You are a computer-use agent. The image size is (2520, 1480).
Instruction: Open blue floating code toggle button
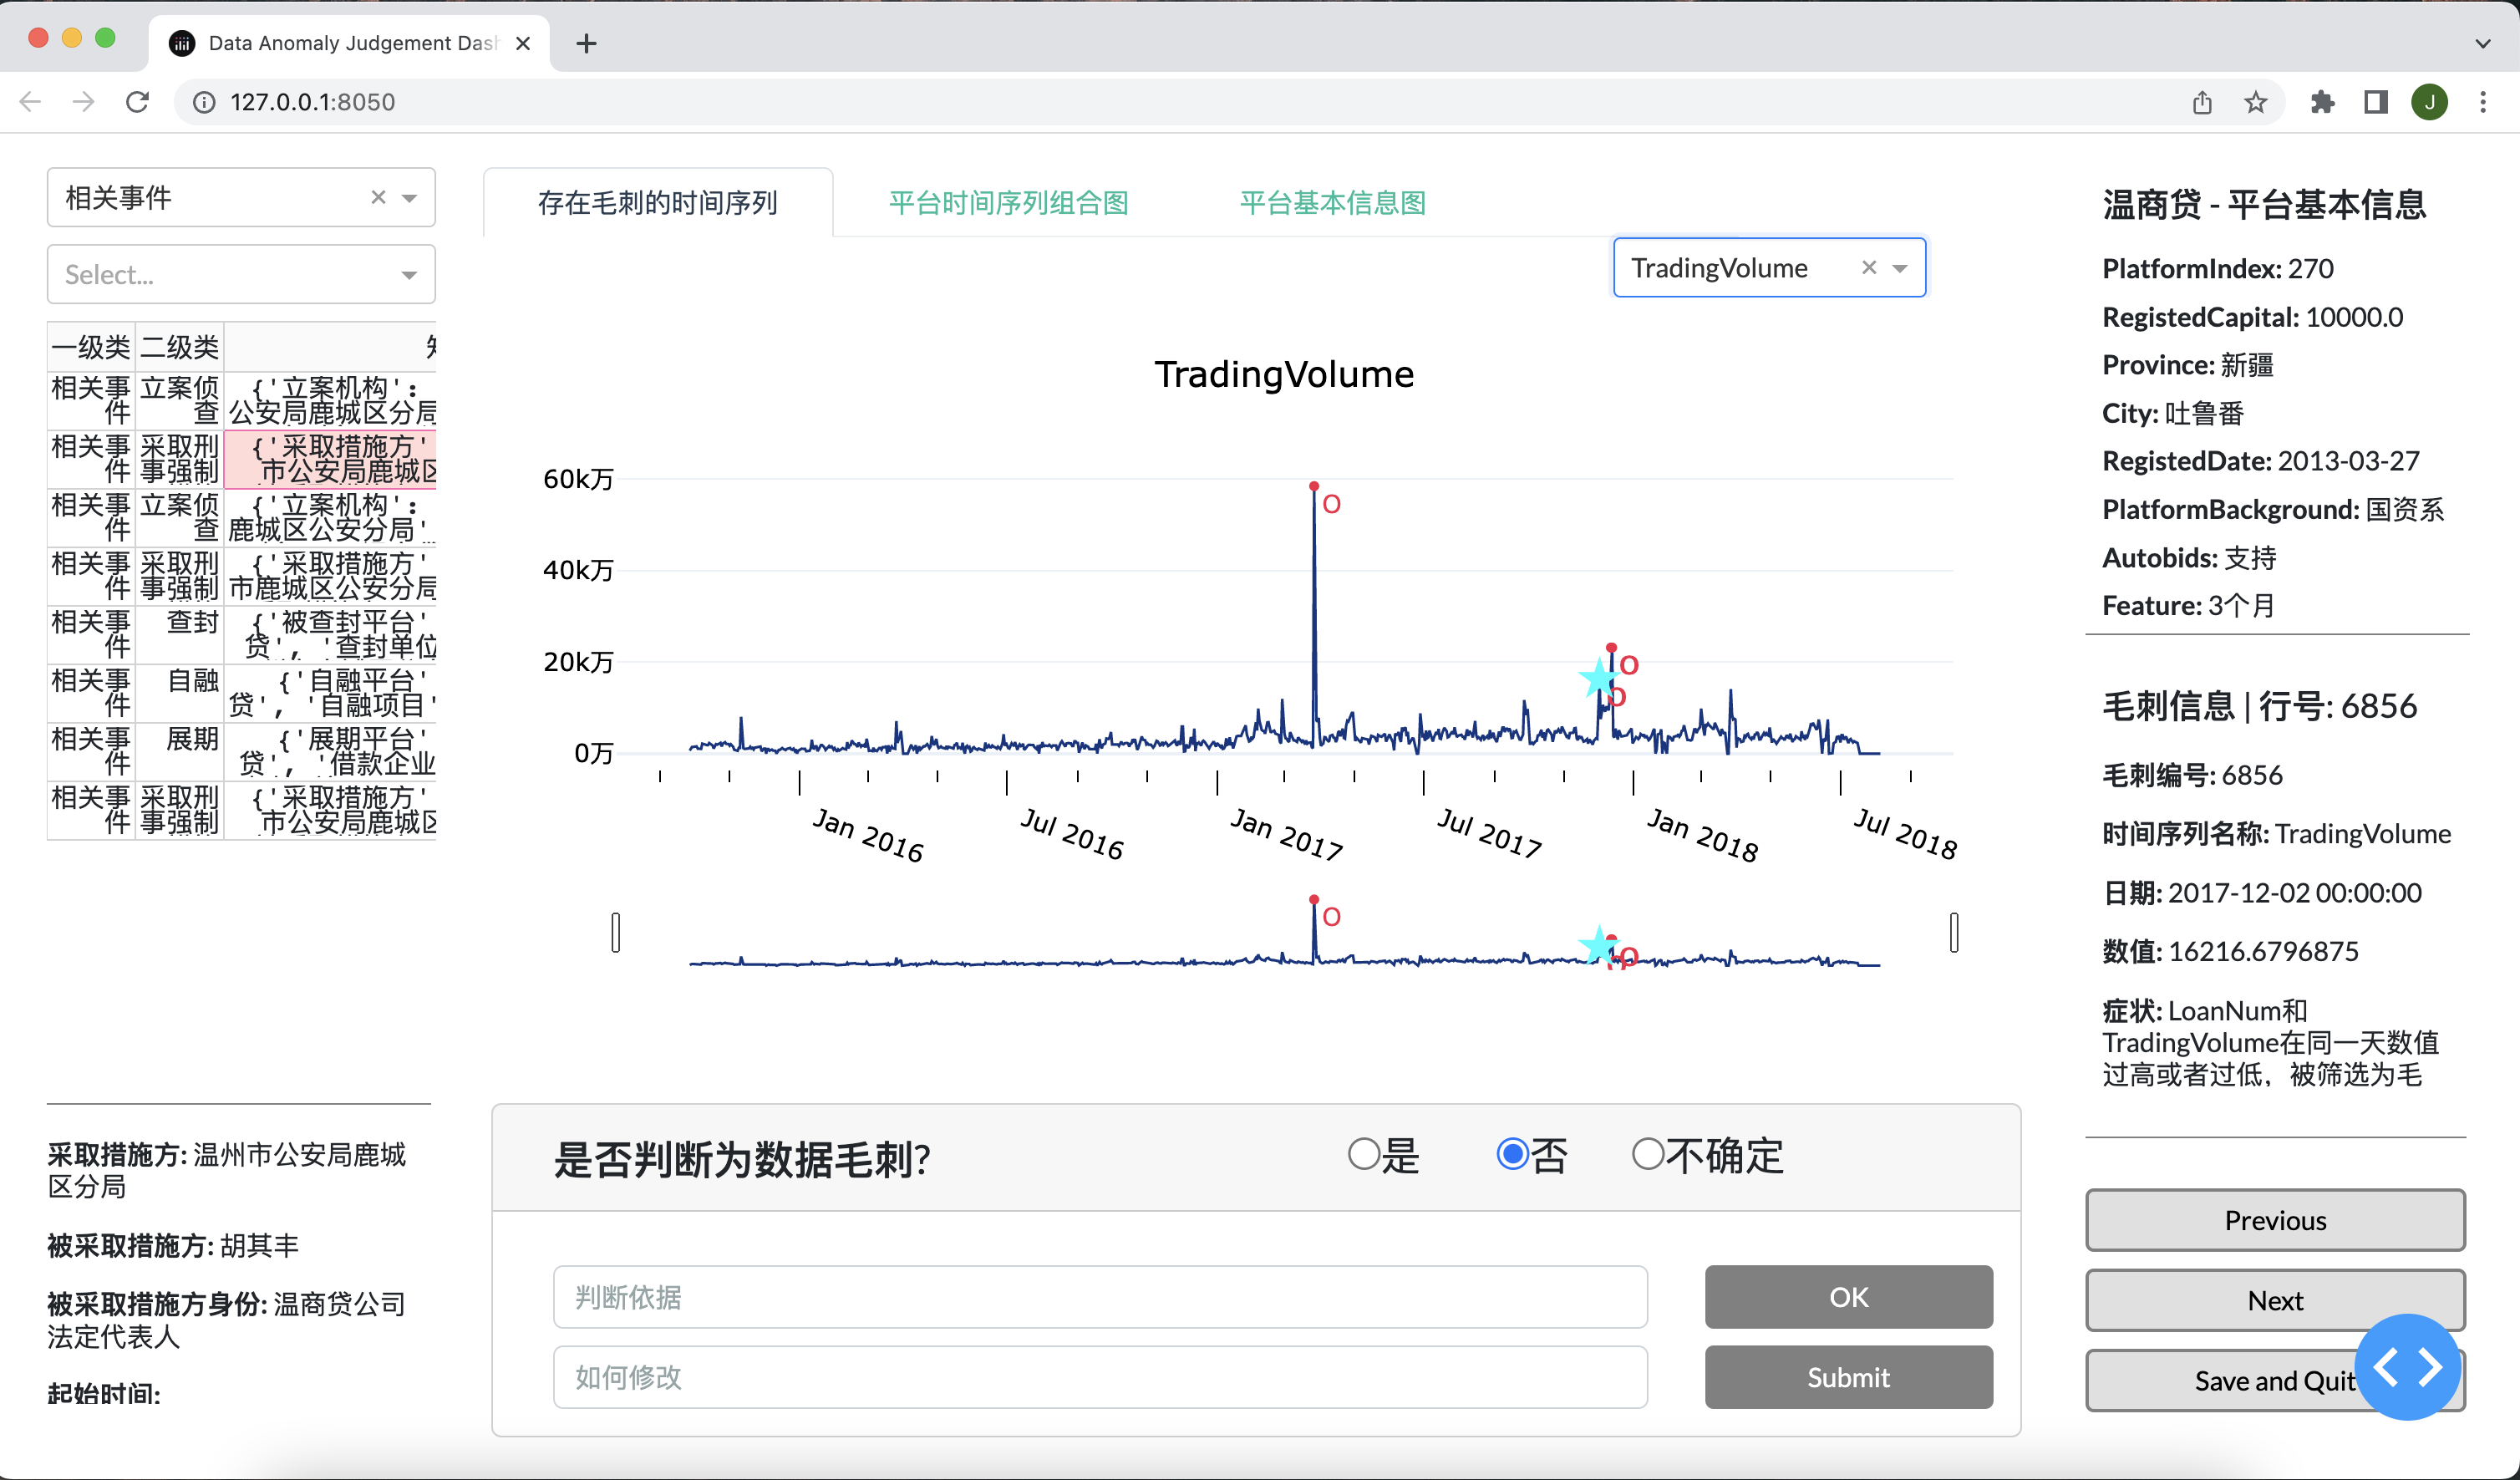(2407, 1367)
